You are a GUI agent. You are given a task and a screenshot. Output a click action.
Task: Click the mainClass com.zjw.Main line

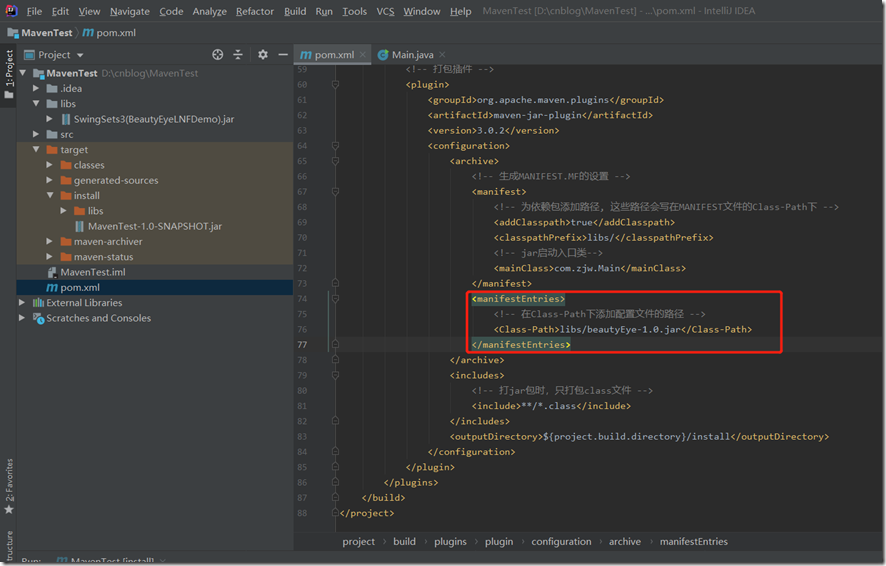coord(589,268)
